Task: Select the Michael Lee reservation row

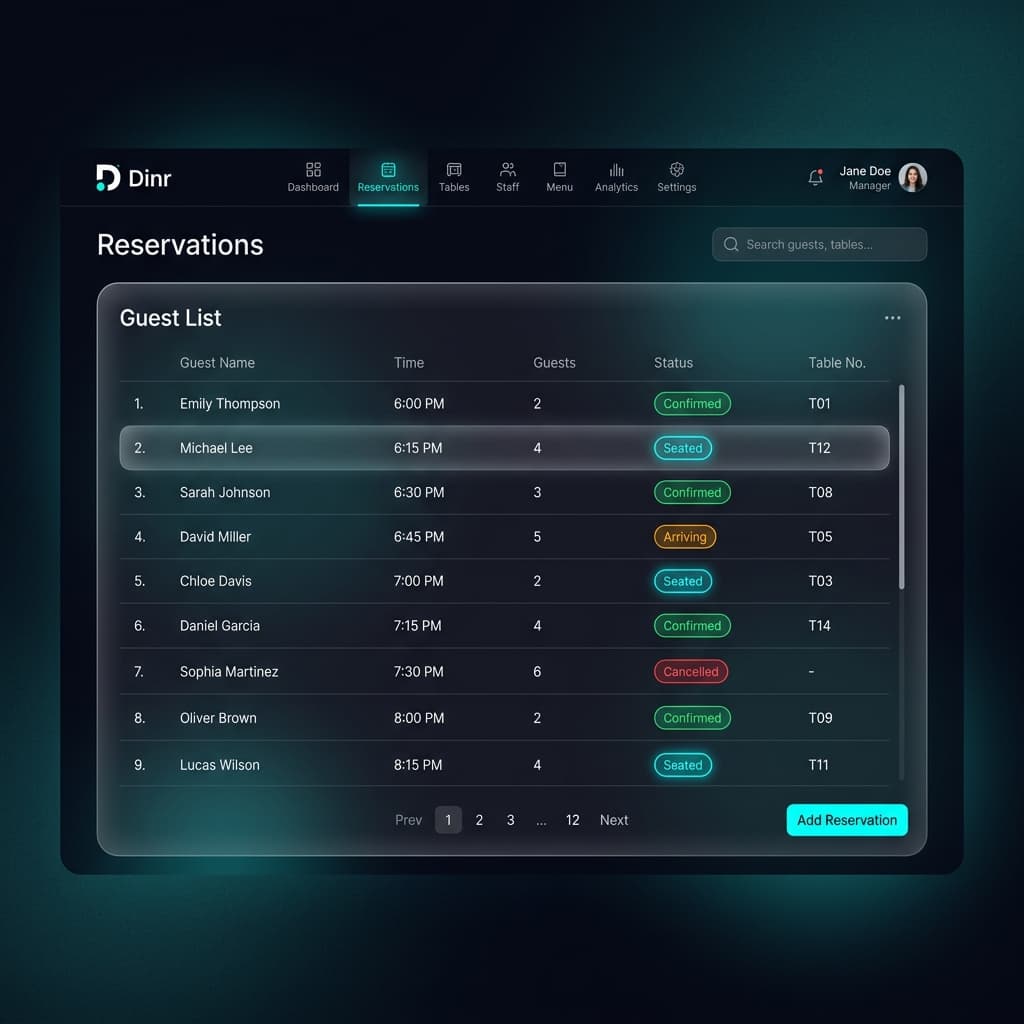Action: click(504, 448)
